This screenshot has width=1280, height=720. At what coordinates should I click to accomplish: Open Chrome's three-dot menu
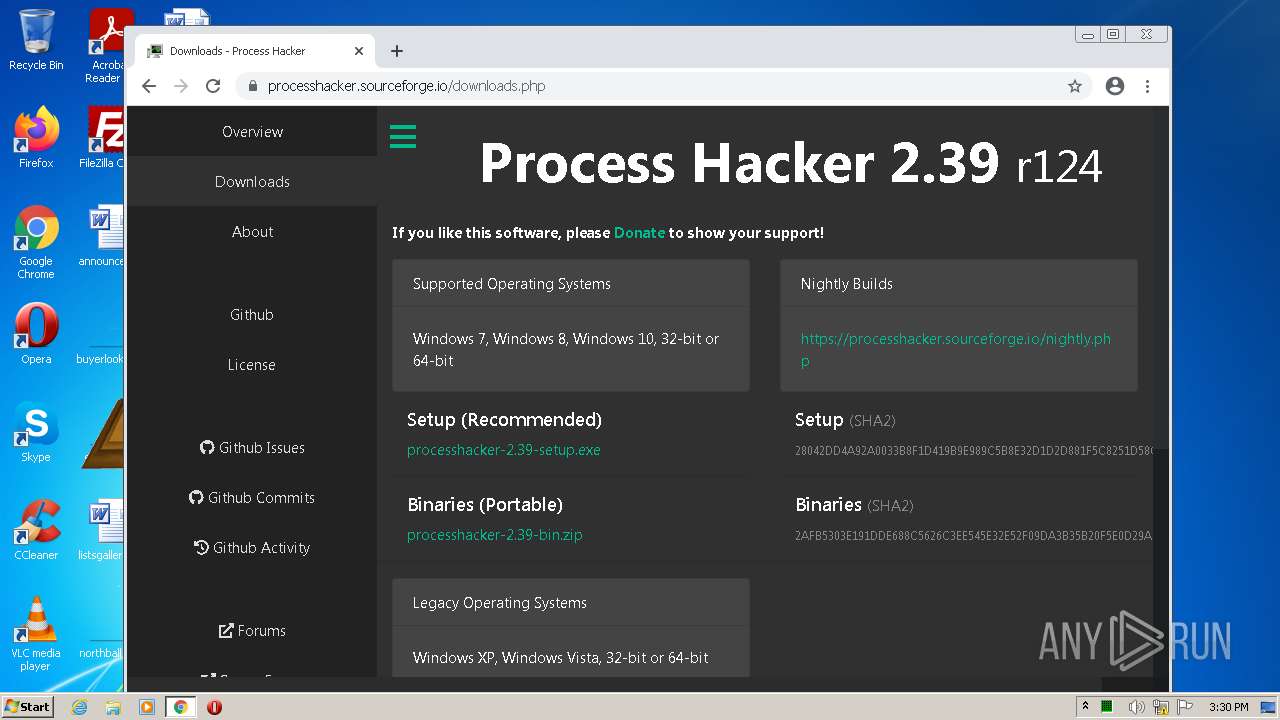click(x=1147, y=86)
